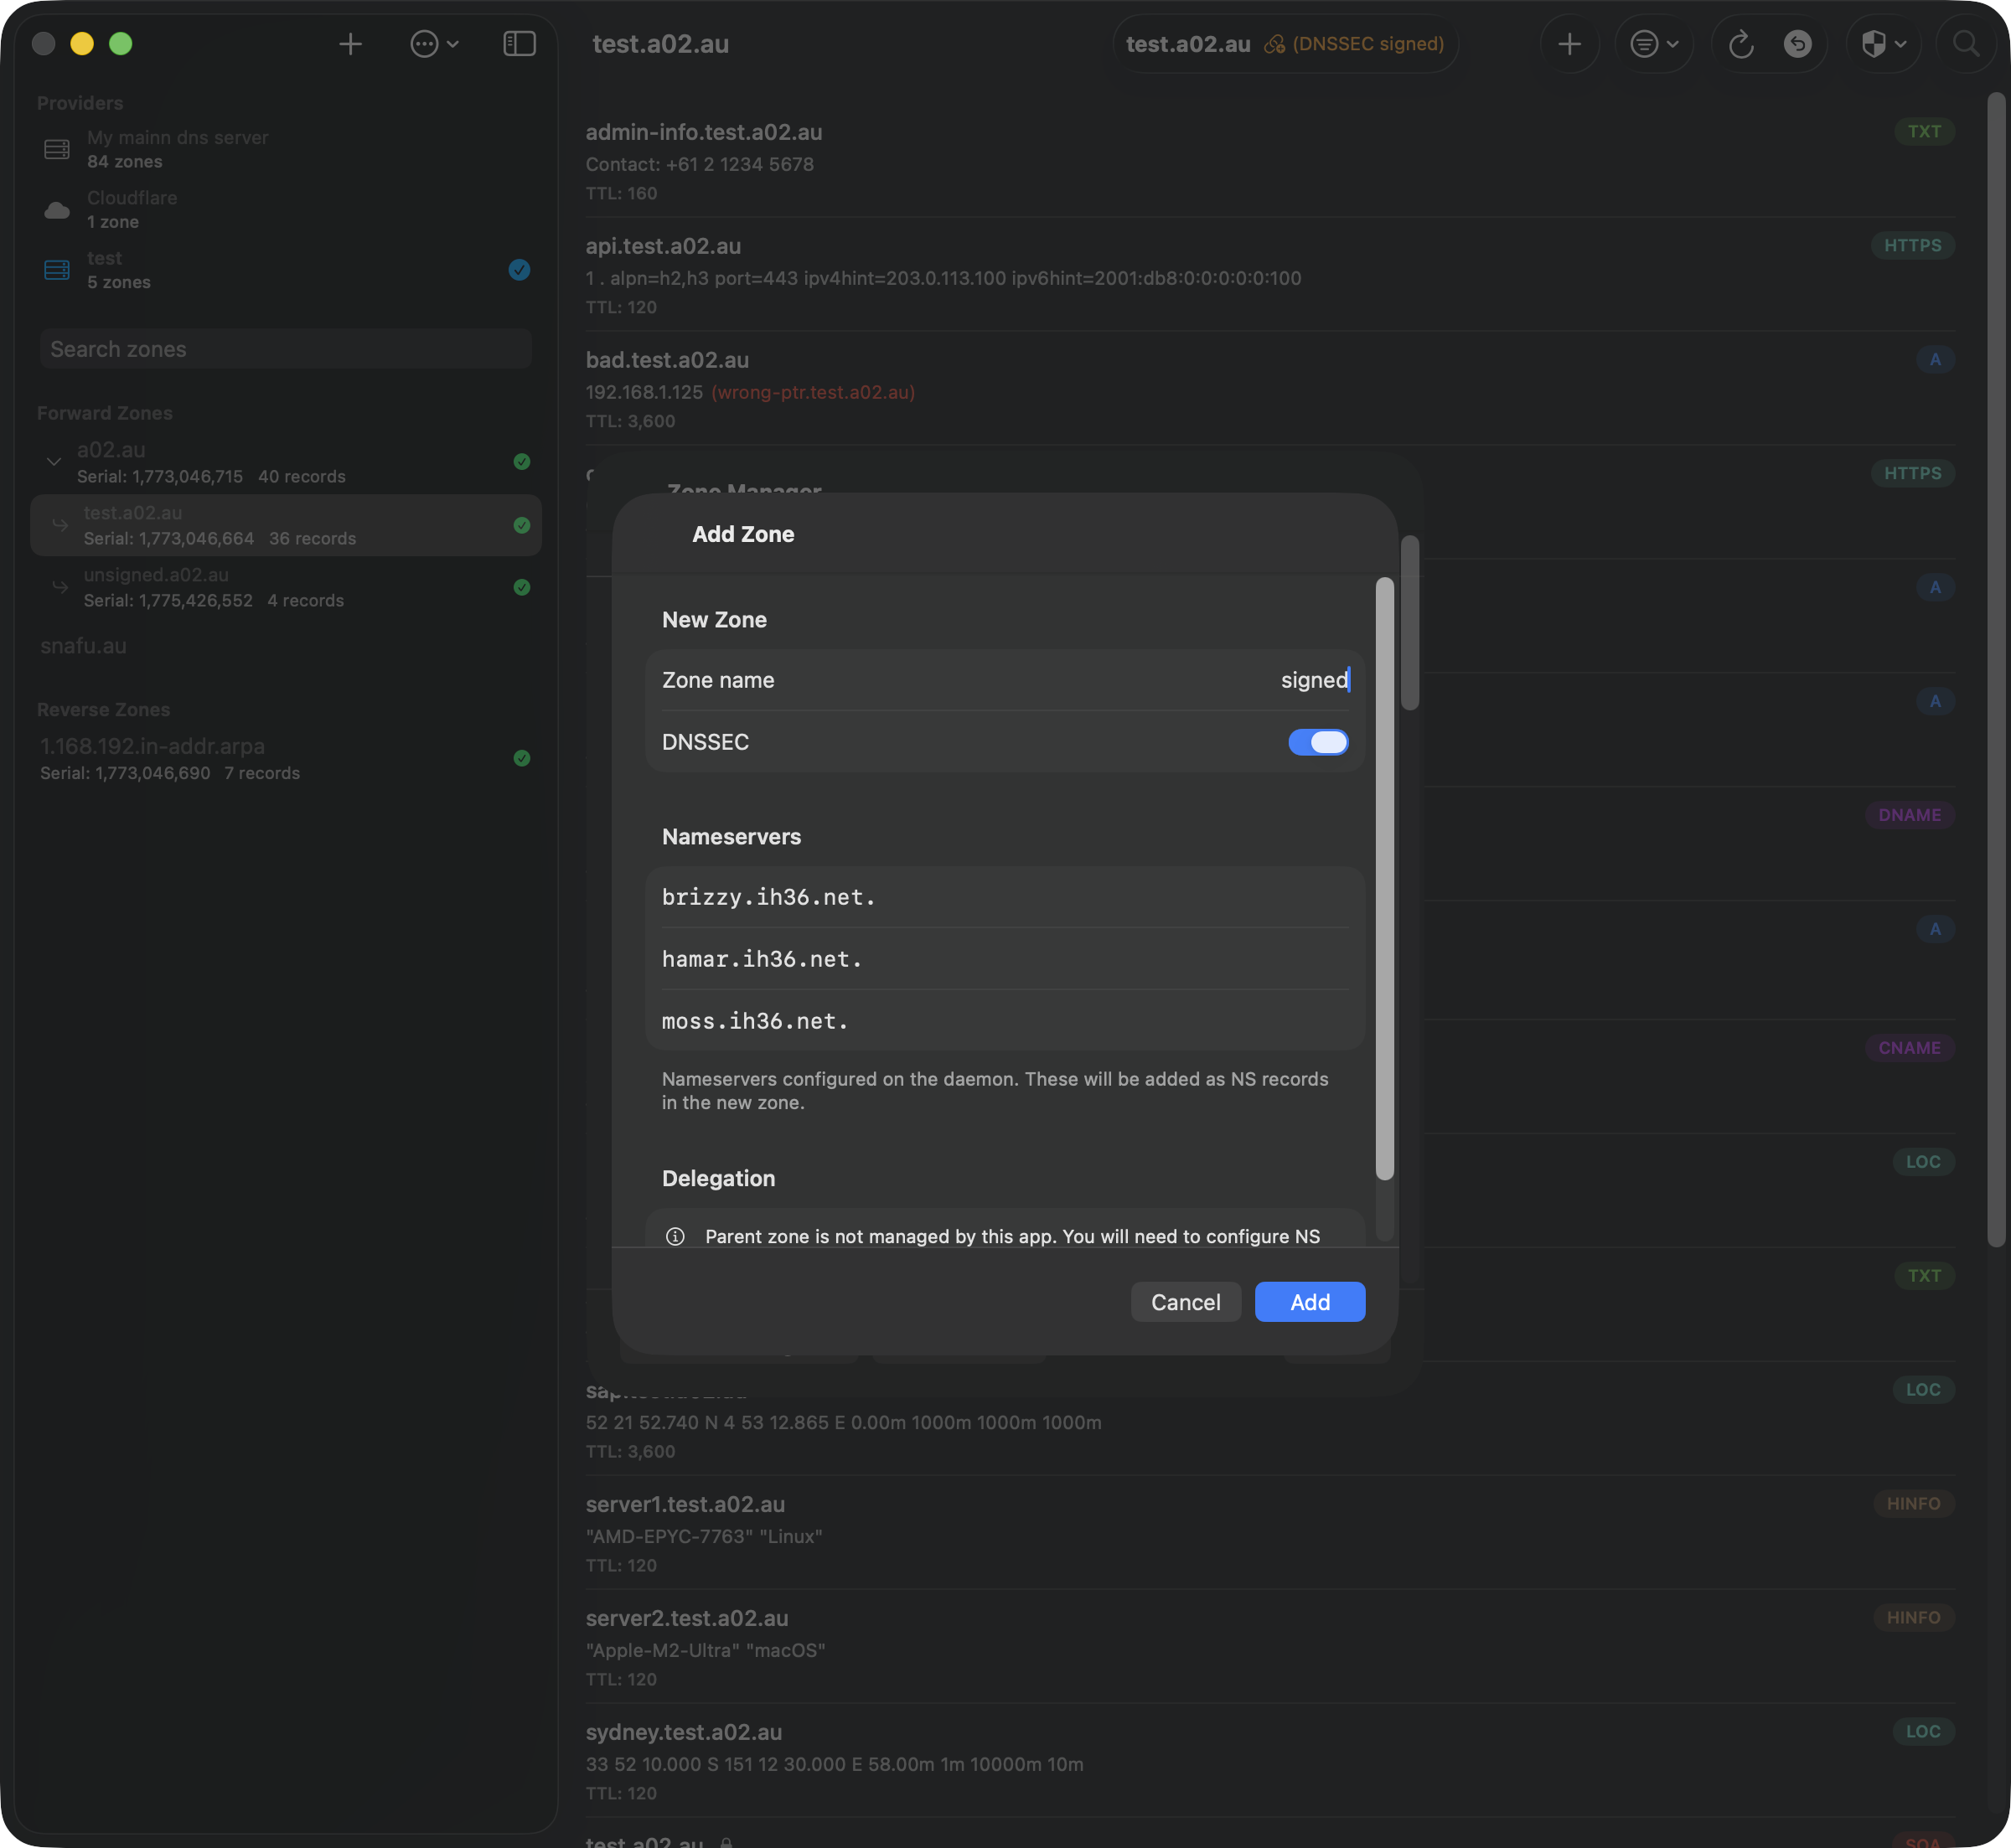This screenshot has height=1848, width=2011.
Task: Open the ellipsis more-options menu in sidebar
Action: (x=434, y=44)
